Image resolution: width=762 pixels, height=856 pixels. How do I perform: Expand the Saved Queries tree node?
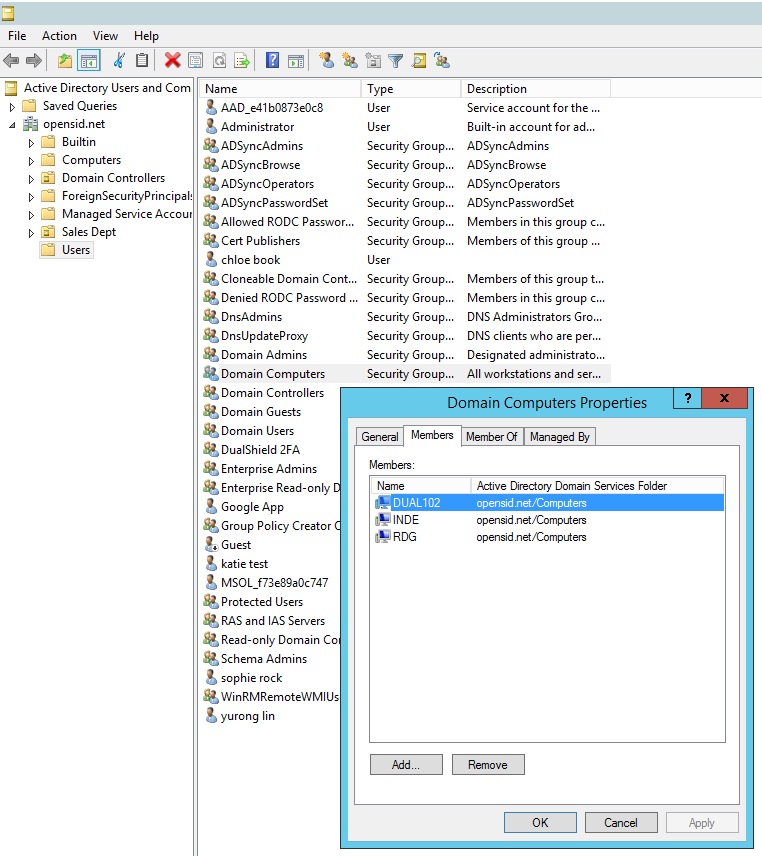[x=13, y=106]
